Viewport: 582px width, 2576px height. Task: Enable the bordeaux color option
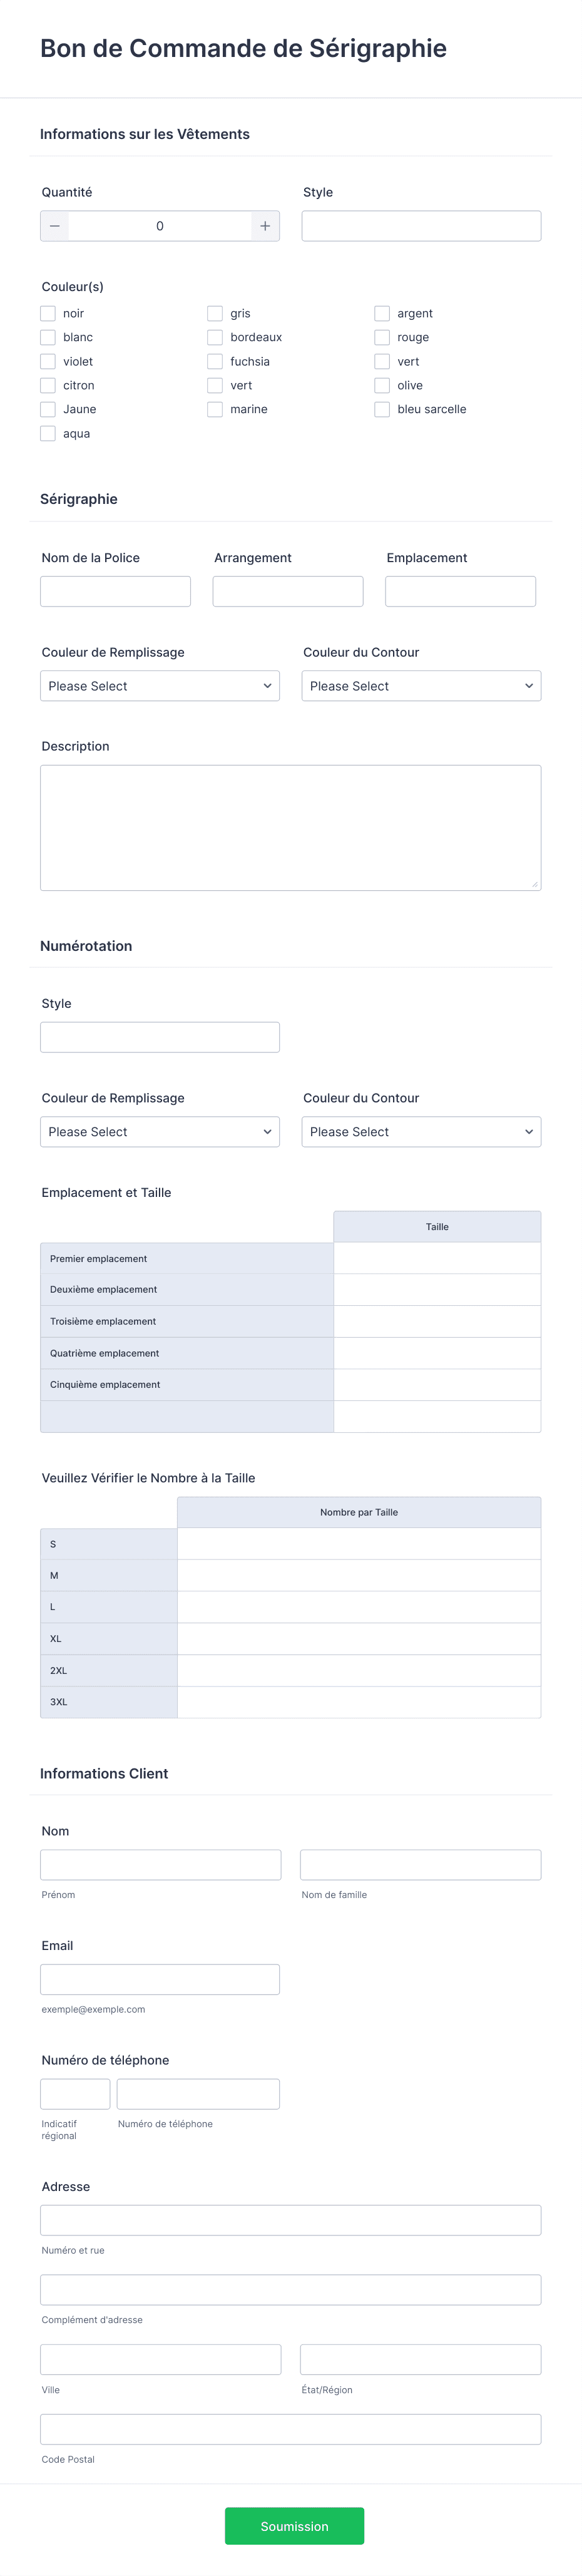pos(215,337)
